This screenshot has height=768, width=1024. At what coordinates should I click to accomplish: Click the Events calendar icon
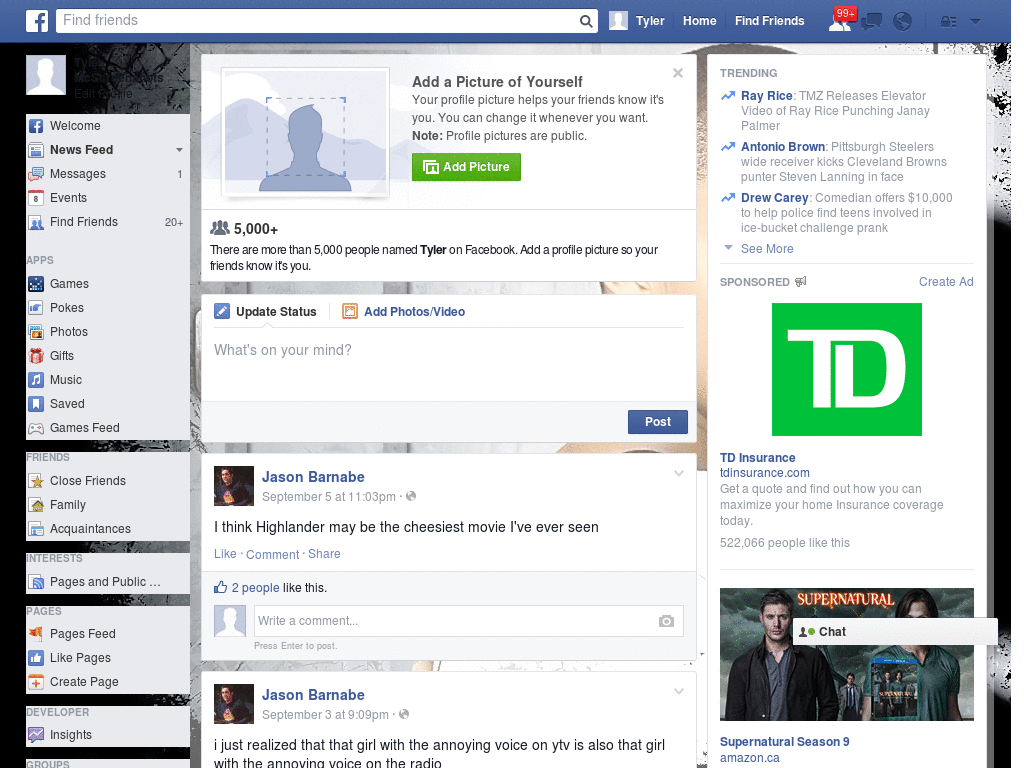pyautogui.click(x=36, y=198)
